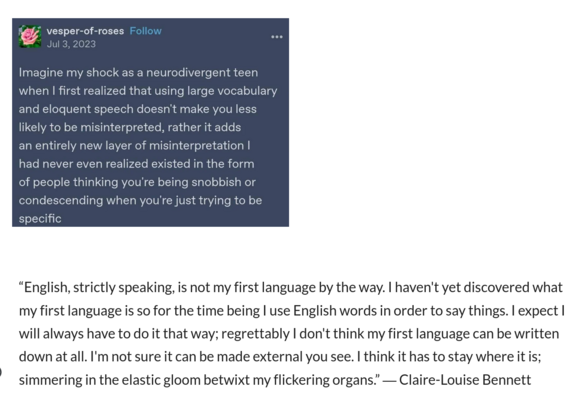Click the line starting 'Imagine my shock'

point(138,72)
